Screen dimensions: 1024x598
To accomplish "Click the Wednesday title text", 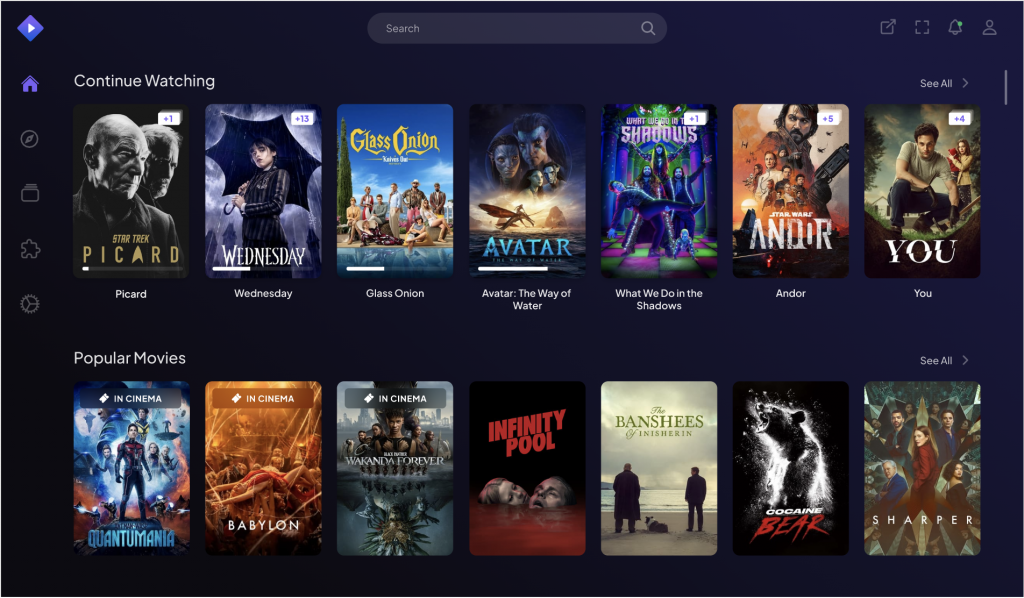I will (x=263, y=293).
